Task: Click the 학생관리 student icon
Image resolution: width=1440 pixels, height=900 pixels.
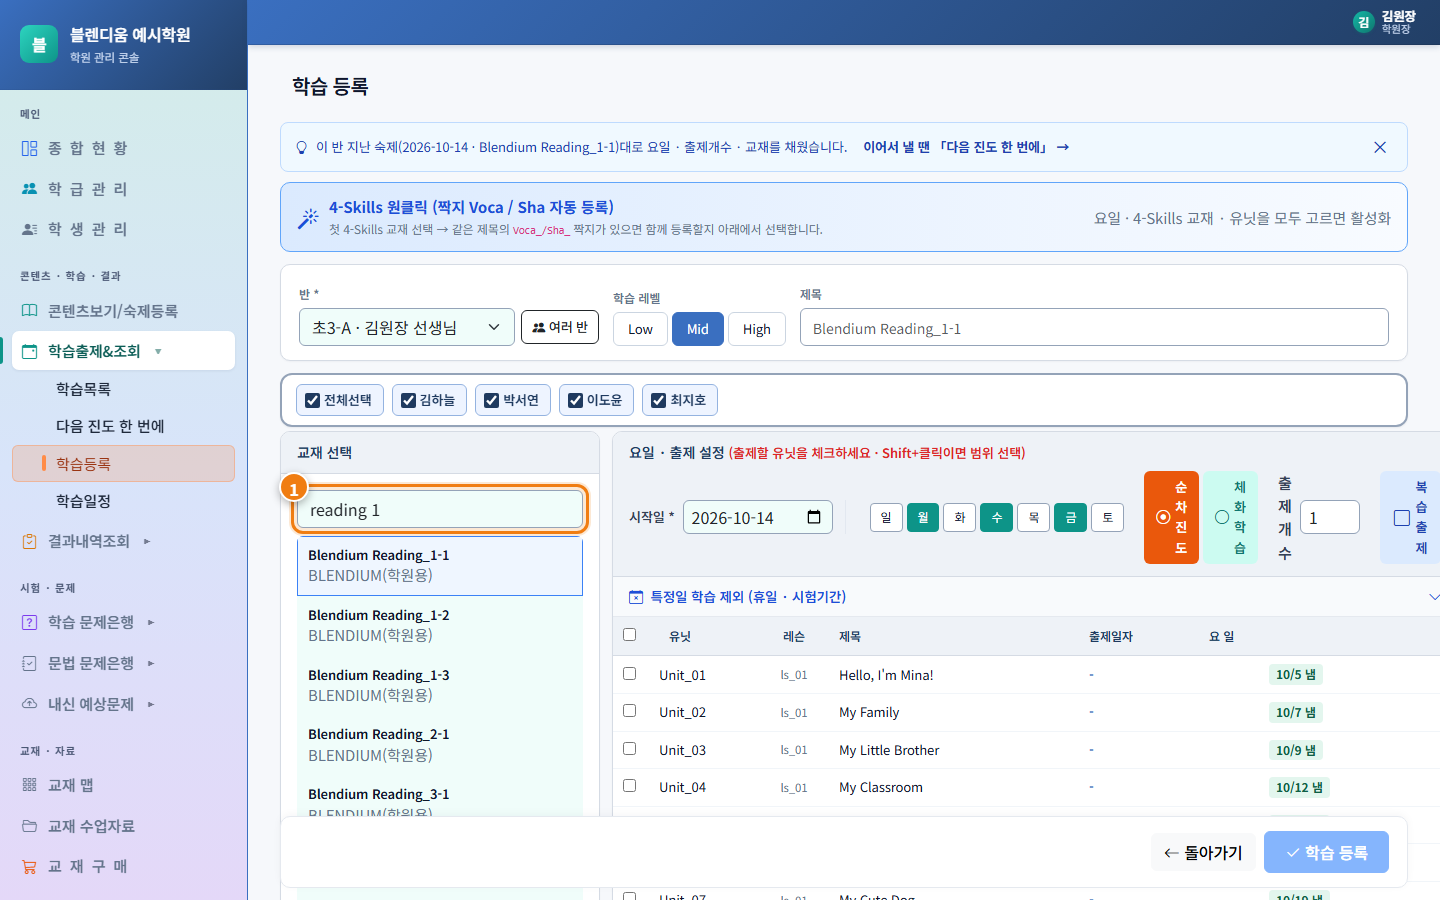Action: point(30,229)
